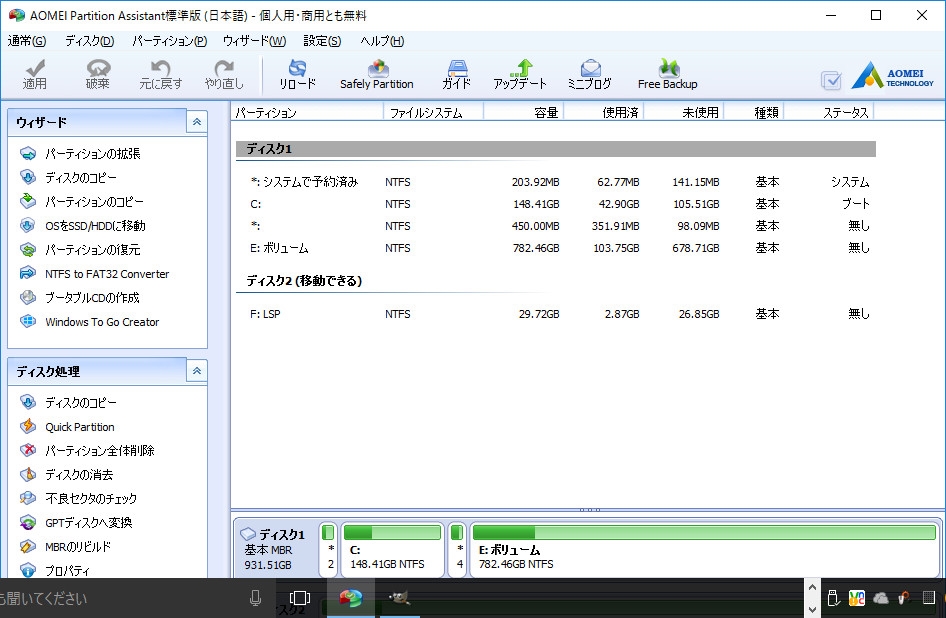946x618 pixels.
Task: Click the 破棄 (Discard) toolbar icon
Action: (x=98, y=75)
